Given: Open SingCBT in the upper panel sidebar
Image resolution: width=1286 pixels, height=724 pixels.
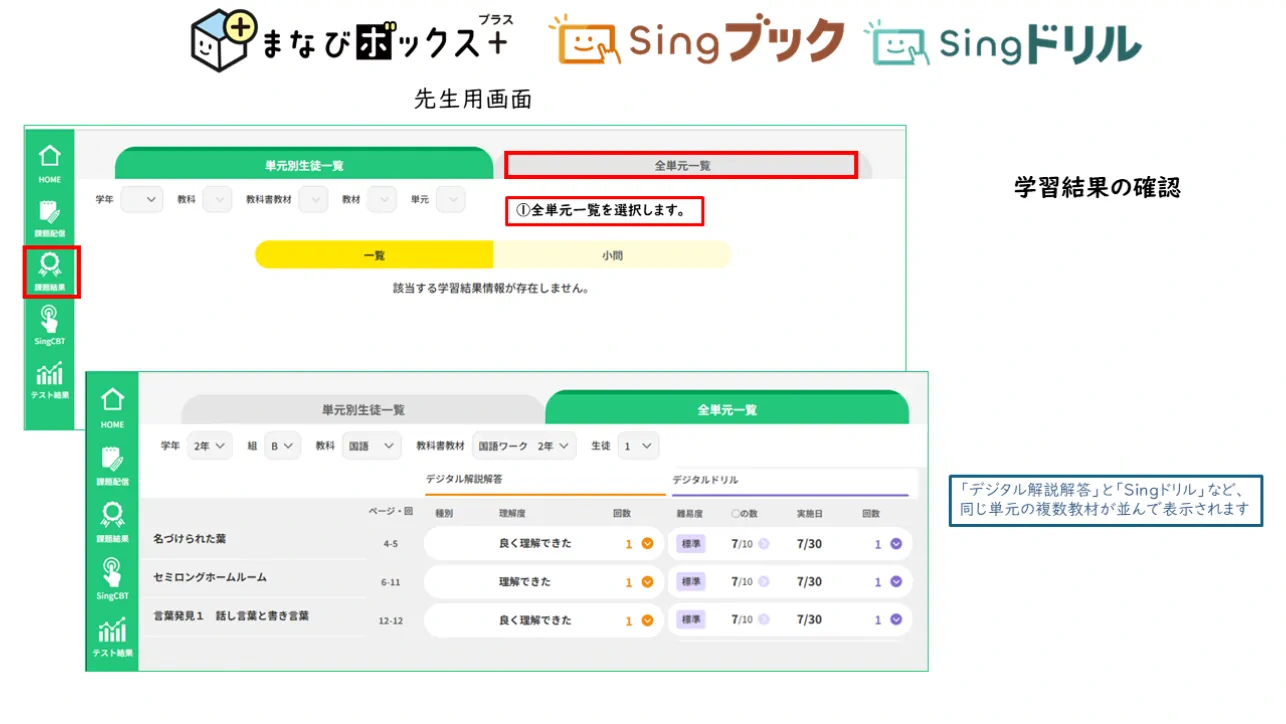Looking at the screenshot, I should click(x=49, y=325).
